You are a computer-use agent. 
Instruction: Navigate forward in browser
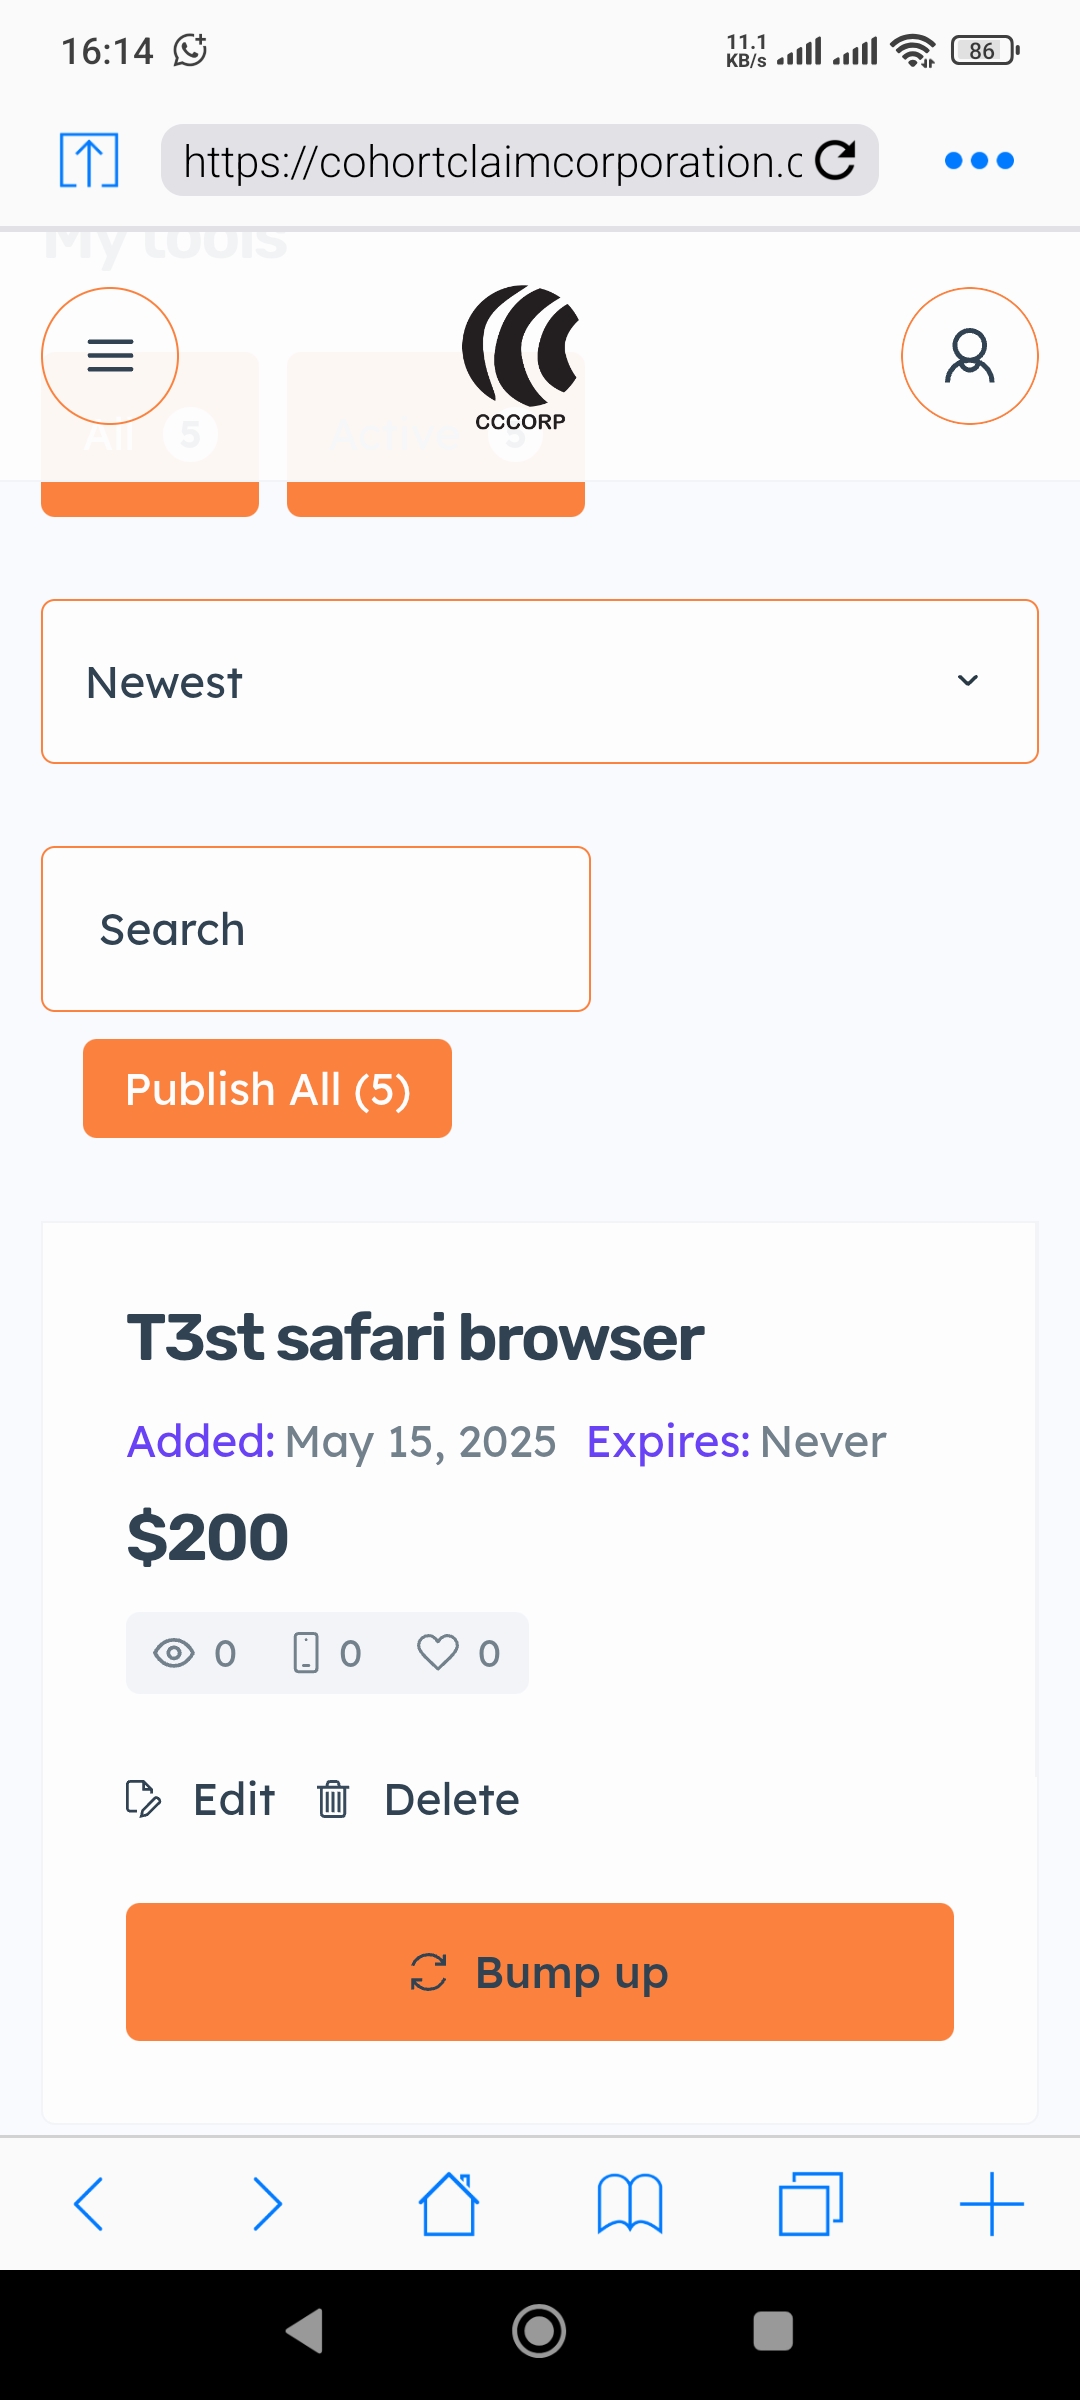tap(268, 2203)
